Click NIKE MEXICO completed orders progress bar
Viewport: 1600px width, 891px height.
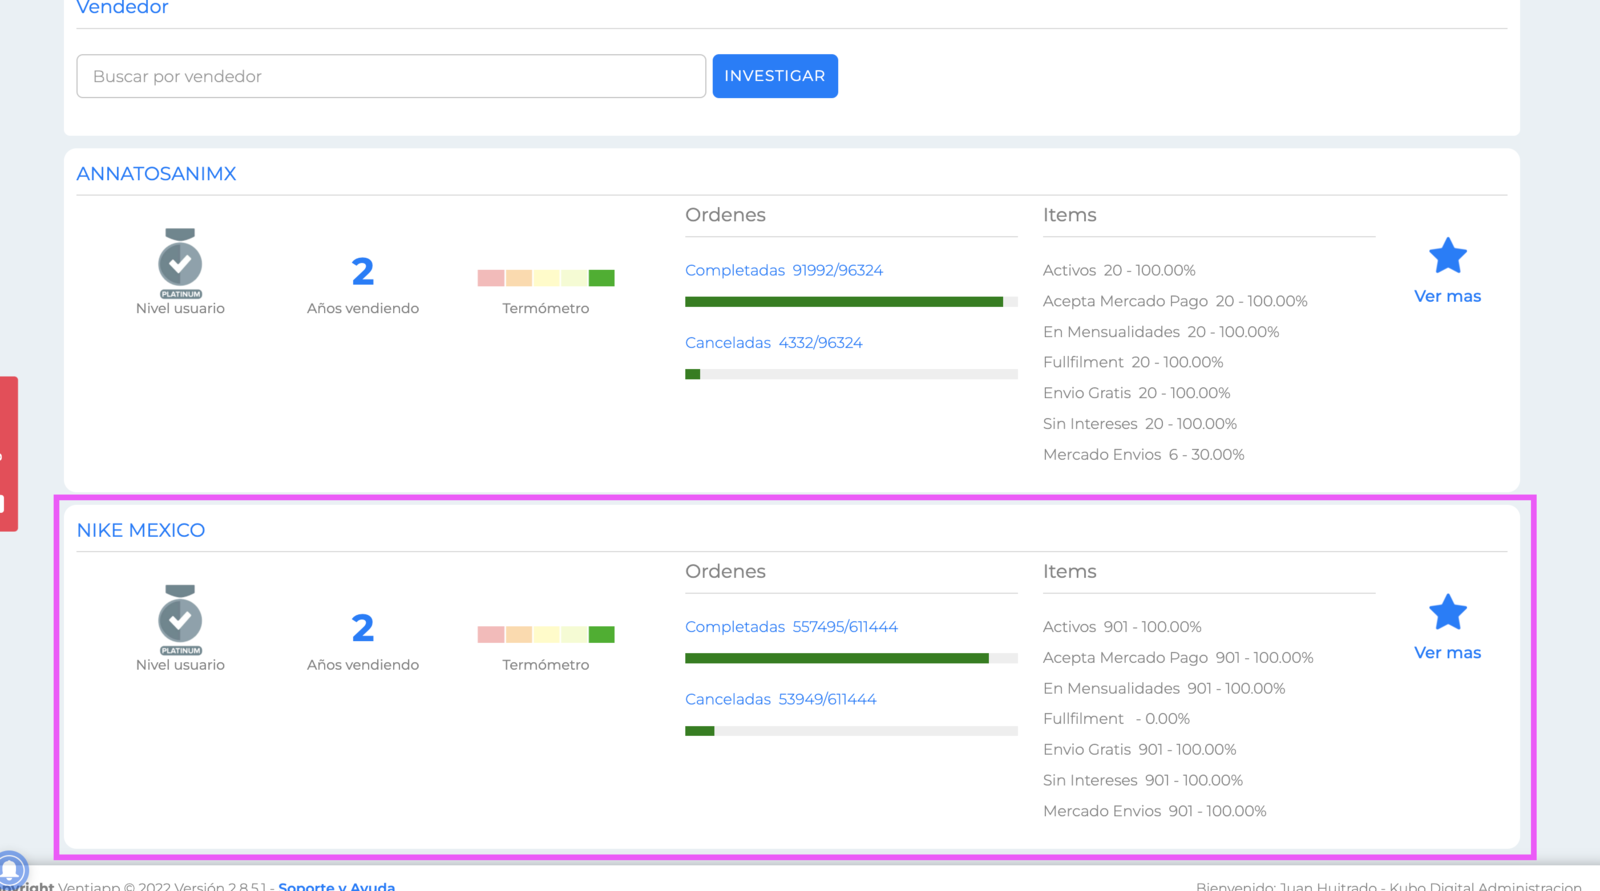(851, 658)
